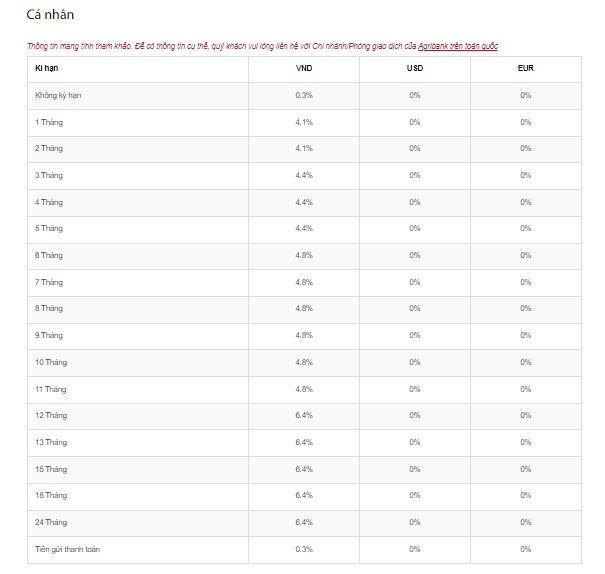Click the 13 Tháng row label
The image size is (605, 574).
pyautogui.click(x=50, y=442)
